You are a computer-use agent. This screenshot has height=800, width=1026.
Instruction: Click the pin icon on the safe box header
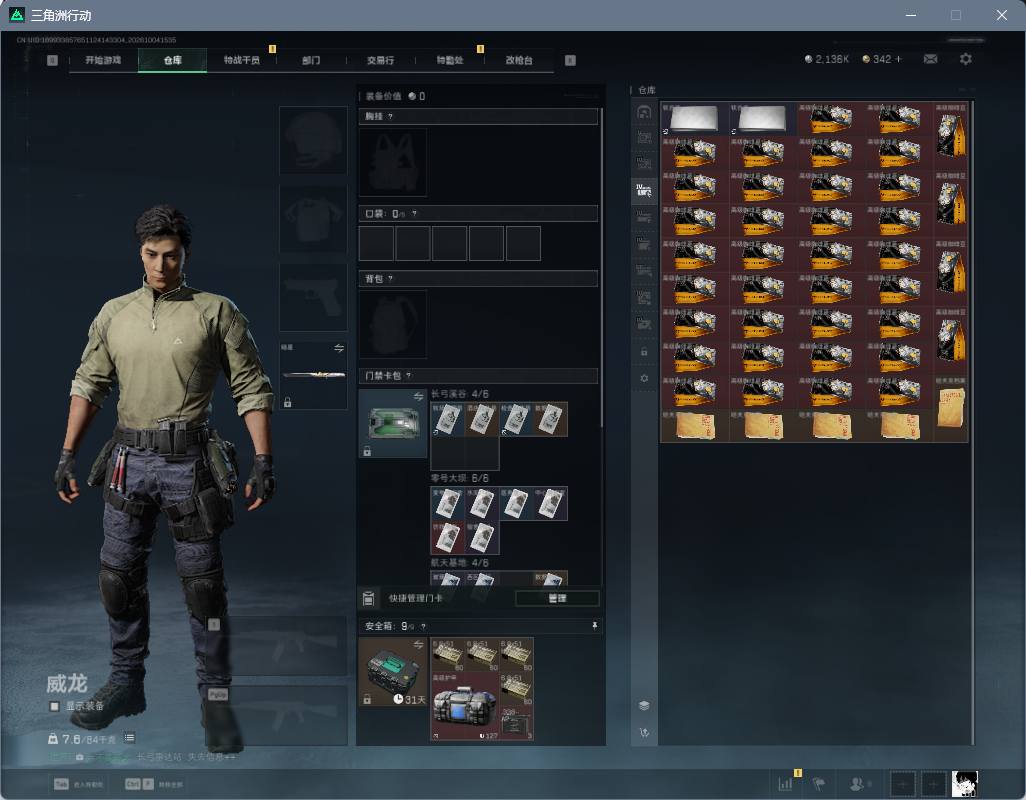click(x=594, y=626)
